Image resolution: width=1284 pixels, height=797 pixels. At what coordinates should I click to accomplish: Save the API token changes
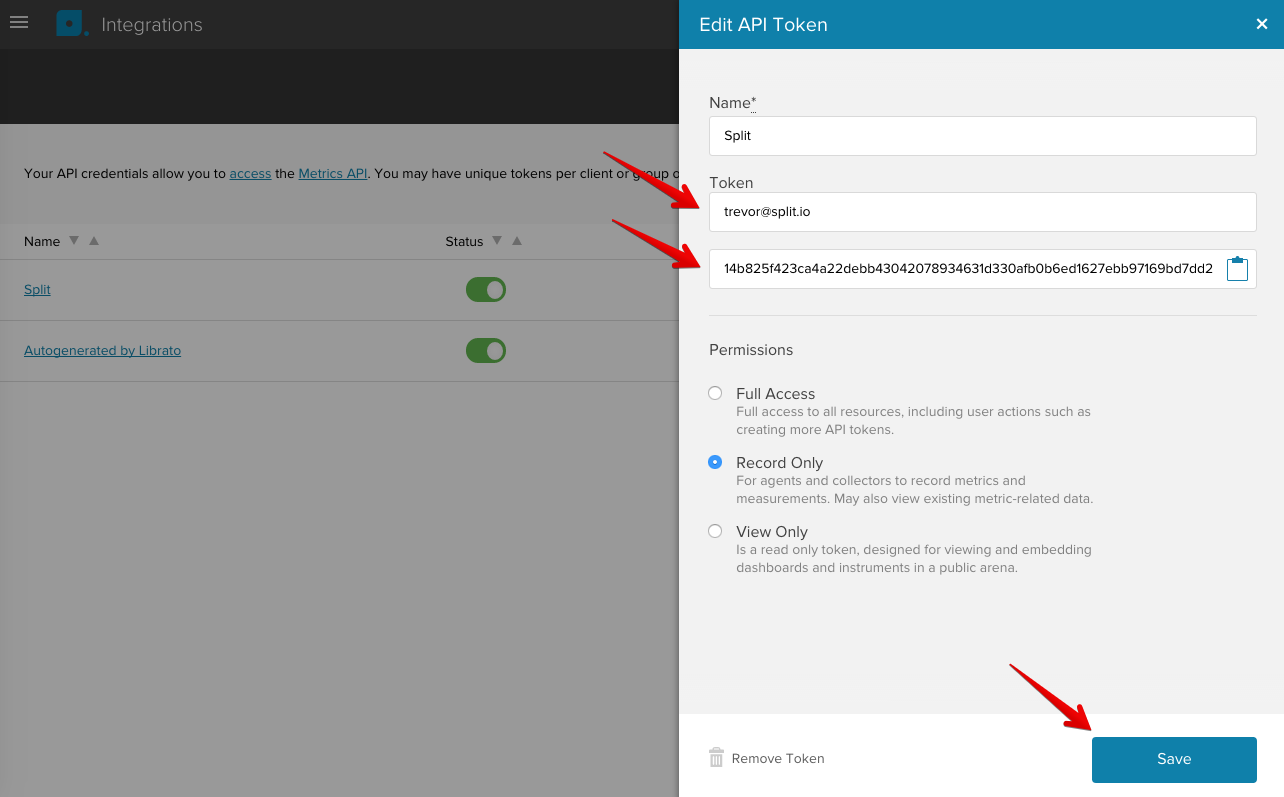(x=1174, y=759)
